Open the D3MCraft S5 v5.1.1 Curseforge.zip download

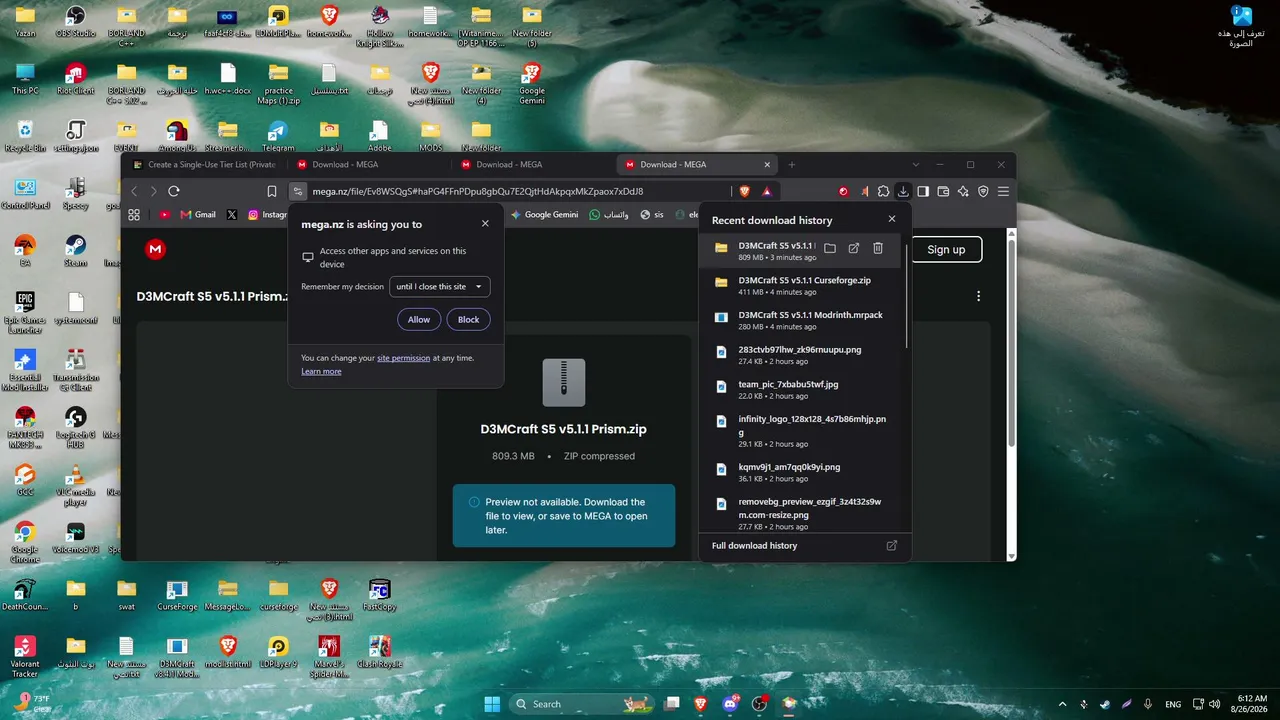(804, 286)
